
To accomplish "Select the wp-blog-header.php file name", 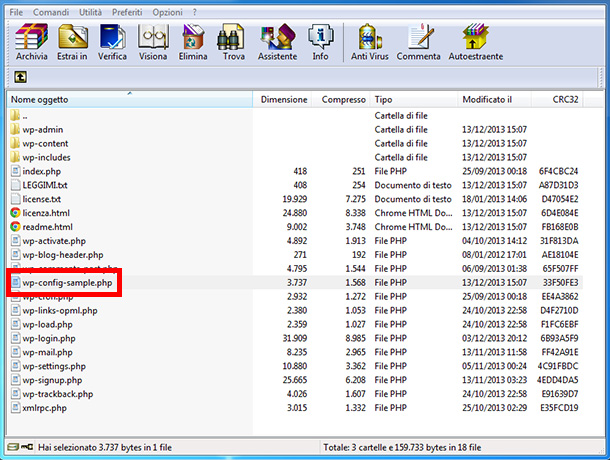I will (x=63, y=255).
